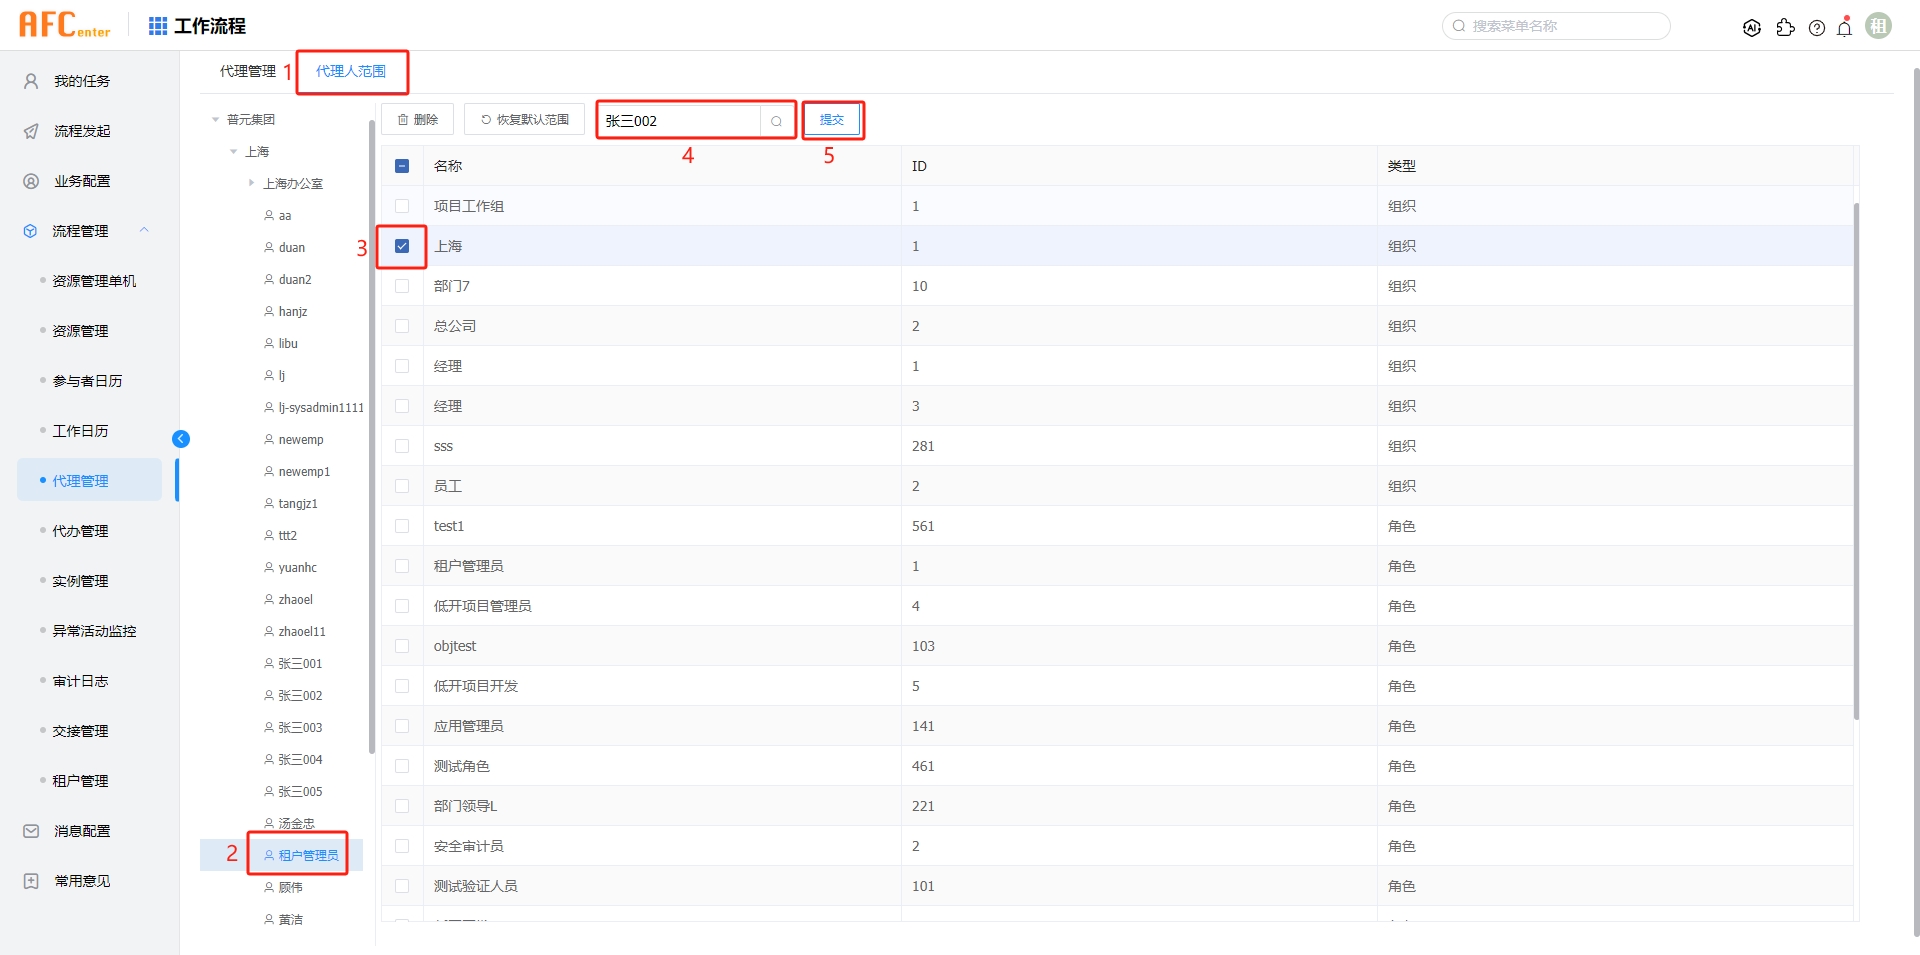Toggle the select-all checkbox in table header
The image size is (1920, 955).
(x=402, y=166)
